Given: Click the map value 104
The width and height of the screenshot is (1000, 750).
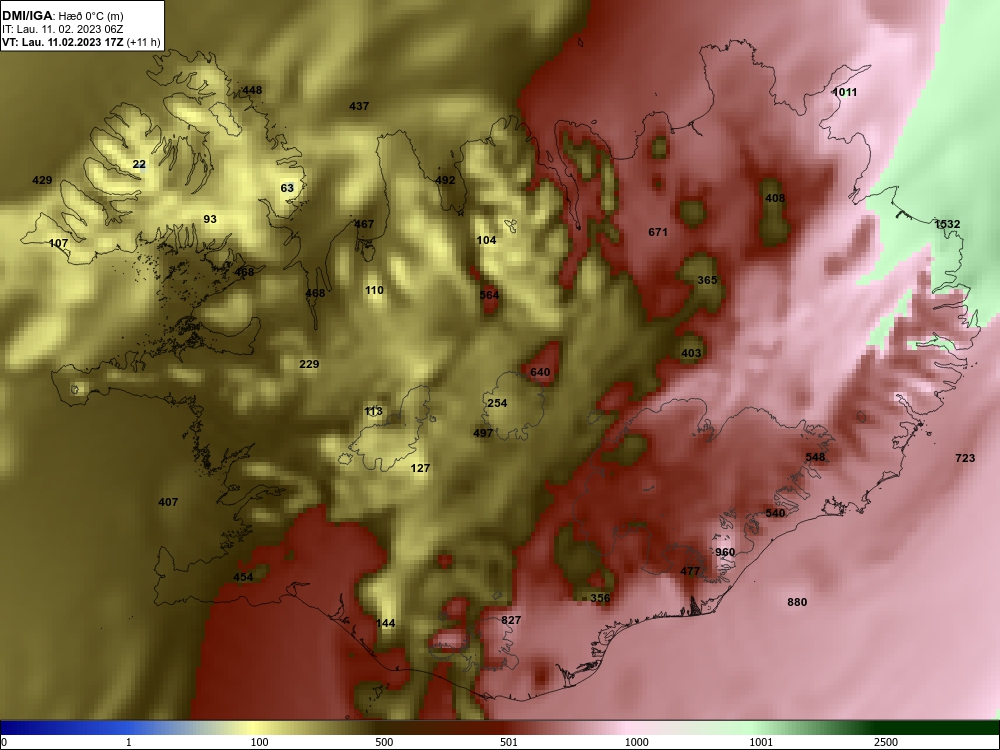Looking at the screenshot, I should [x=487, y=240].
